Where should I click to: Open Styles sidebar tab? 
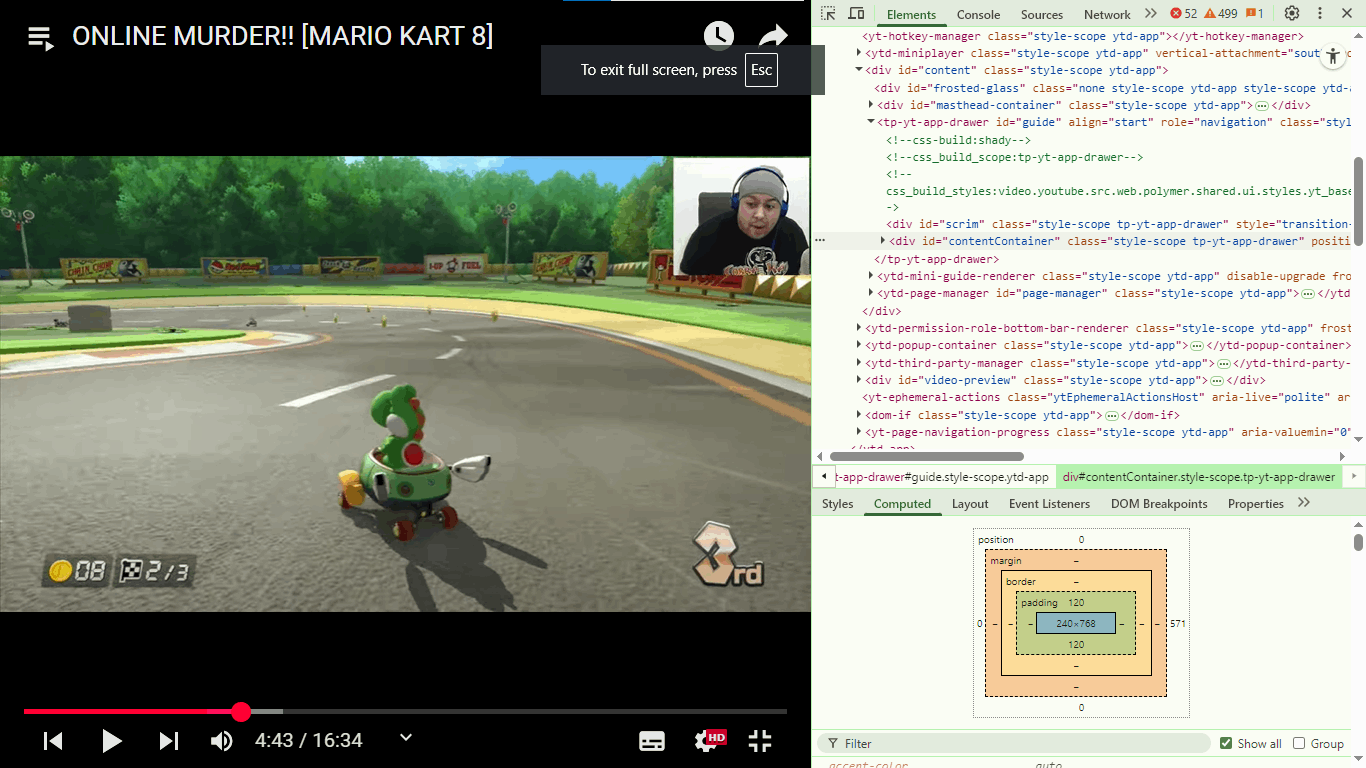tap(838, 504)
